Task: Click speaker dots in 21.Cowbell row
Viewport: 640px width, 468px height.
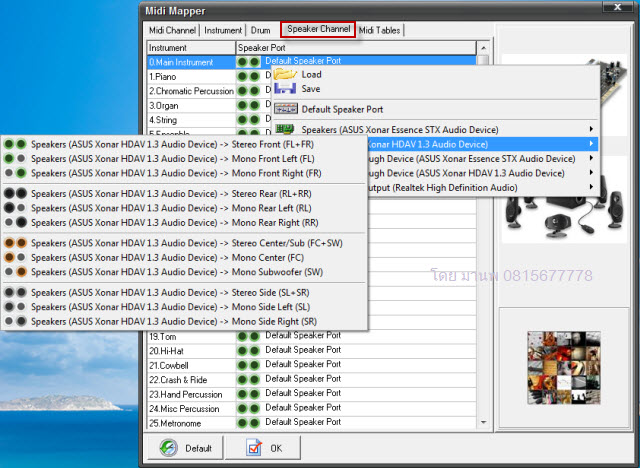Action: (249, 365)
